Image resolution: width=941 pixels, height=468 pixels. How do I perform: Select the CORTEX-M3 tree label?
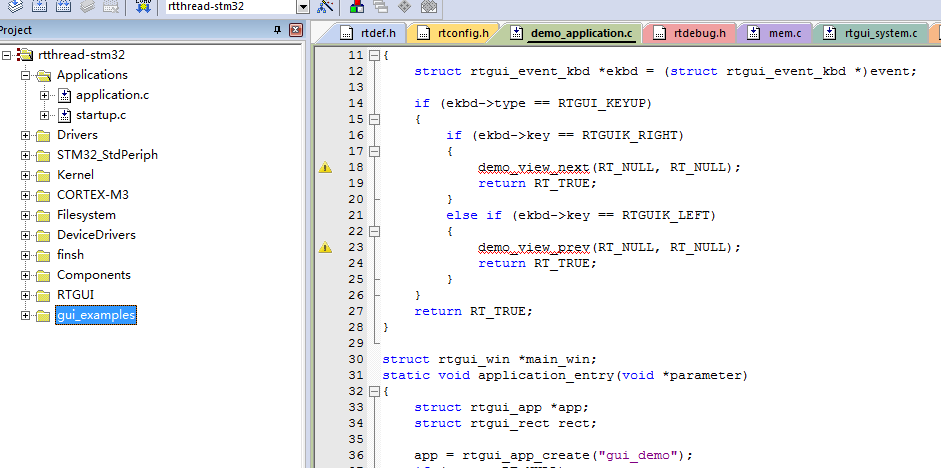93,195
